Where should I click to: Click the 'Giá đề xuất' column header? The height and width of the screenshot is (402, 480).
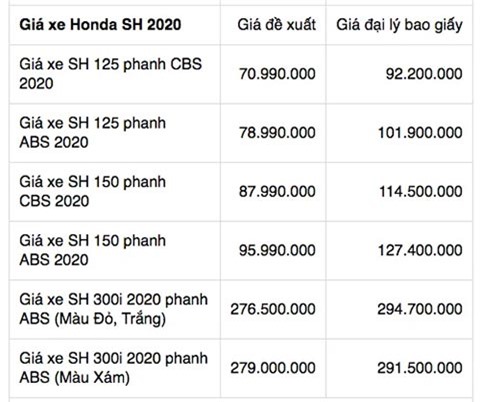click(x=276, y=25)
